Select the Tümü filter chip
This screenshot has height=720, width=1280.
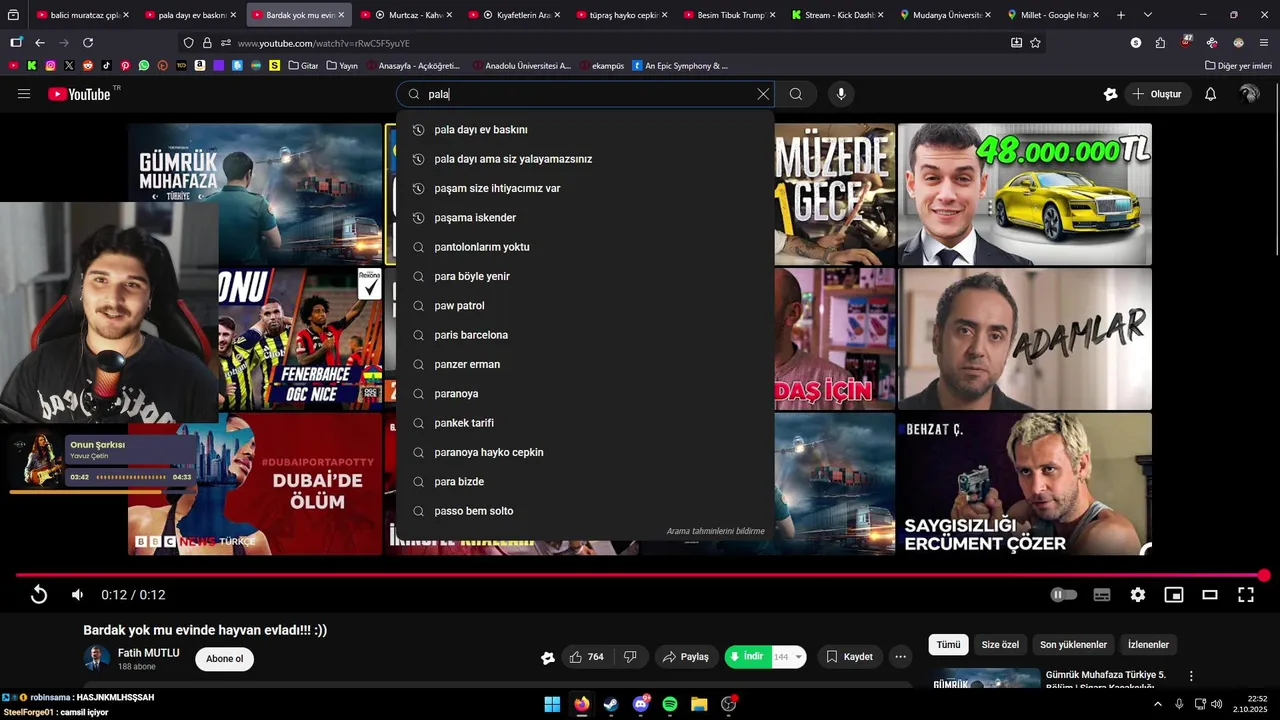coord(948,645)
